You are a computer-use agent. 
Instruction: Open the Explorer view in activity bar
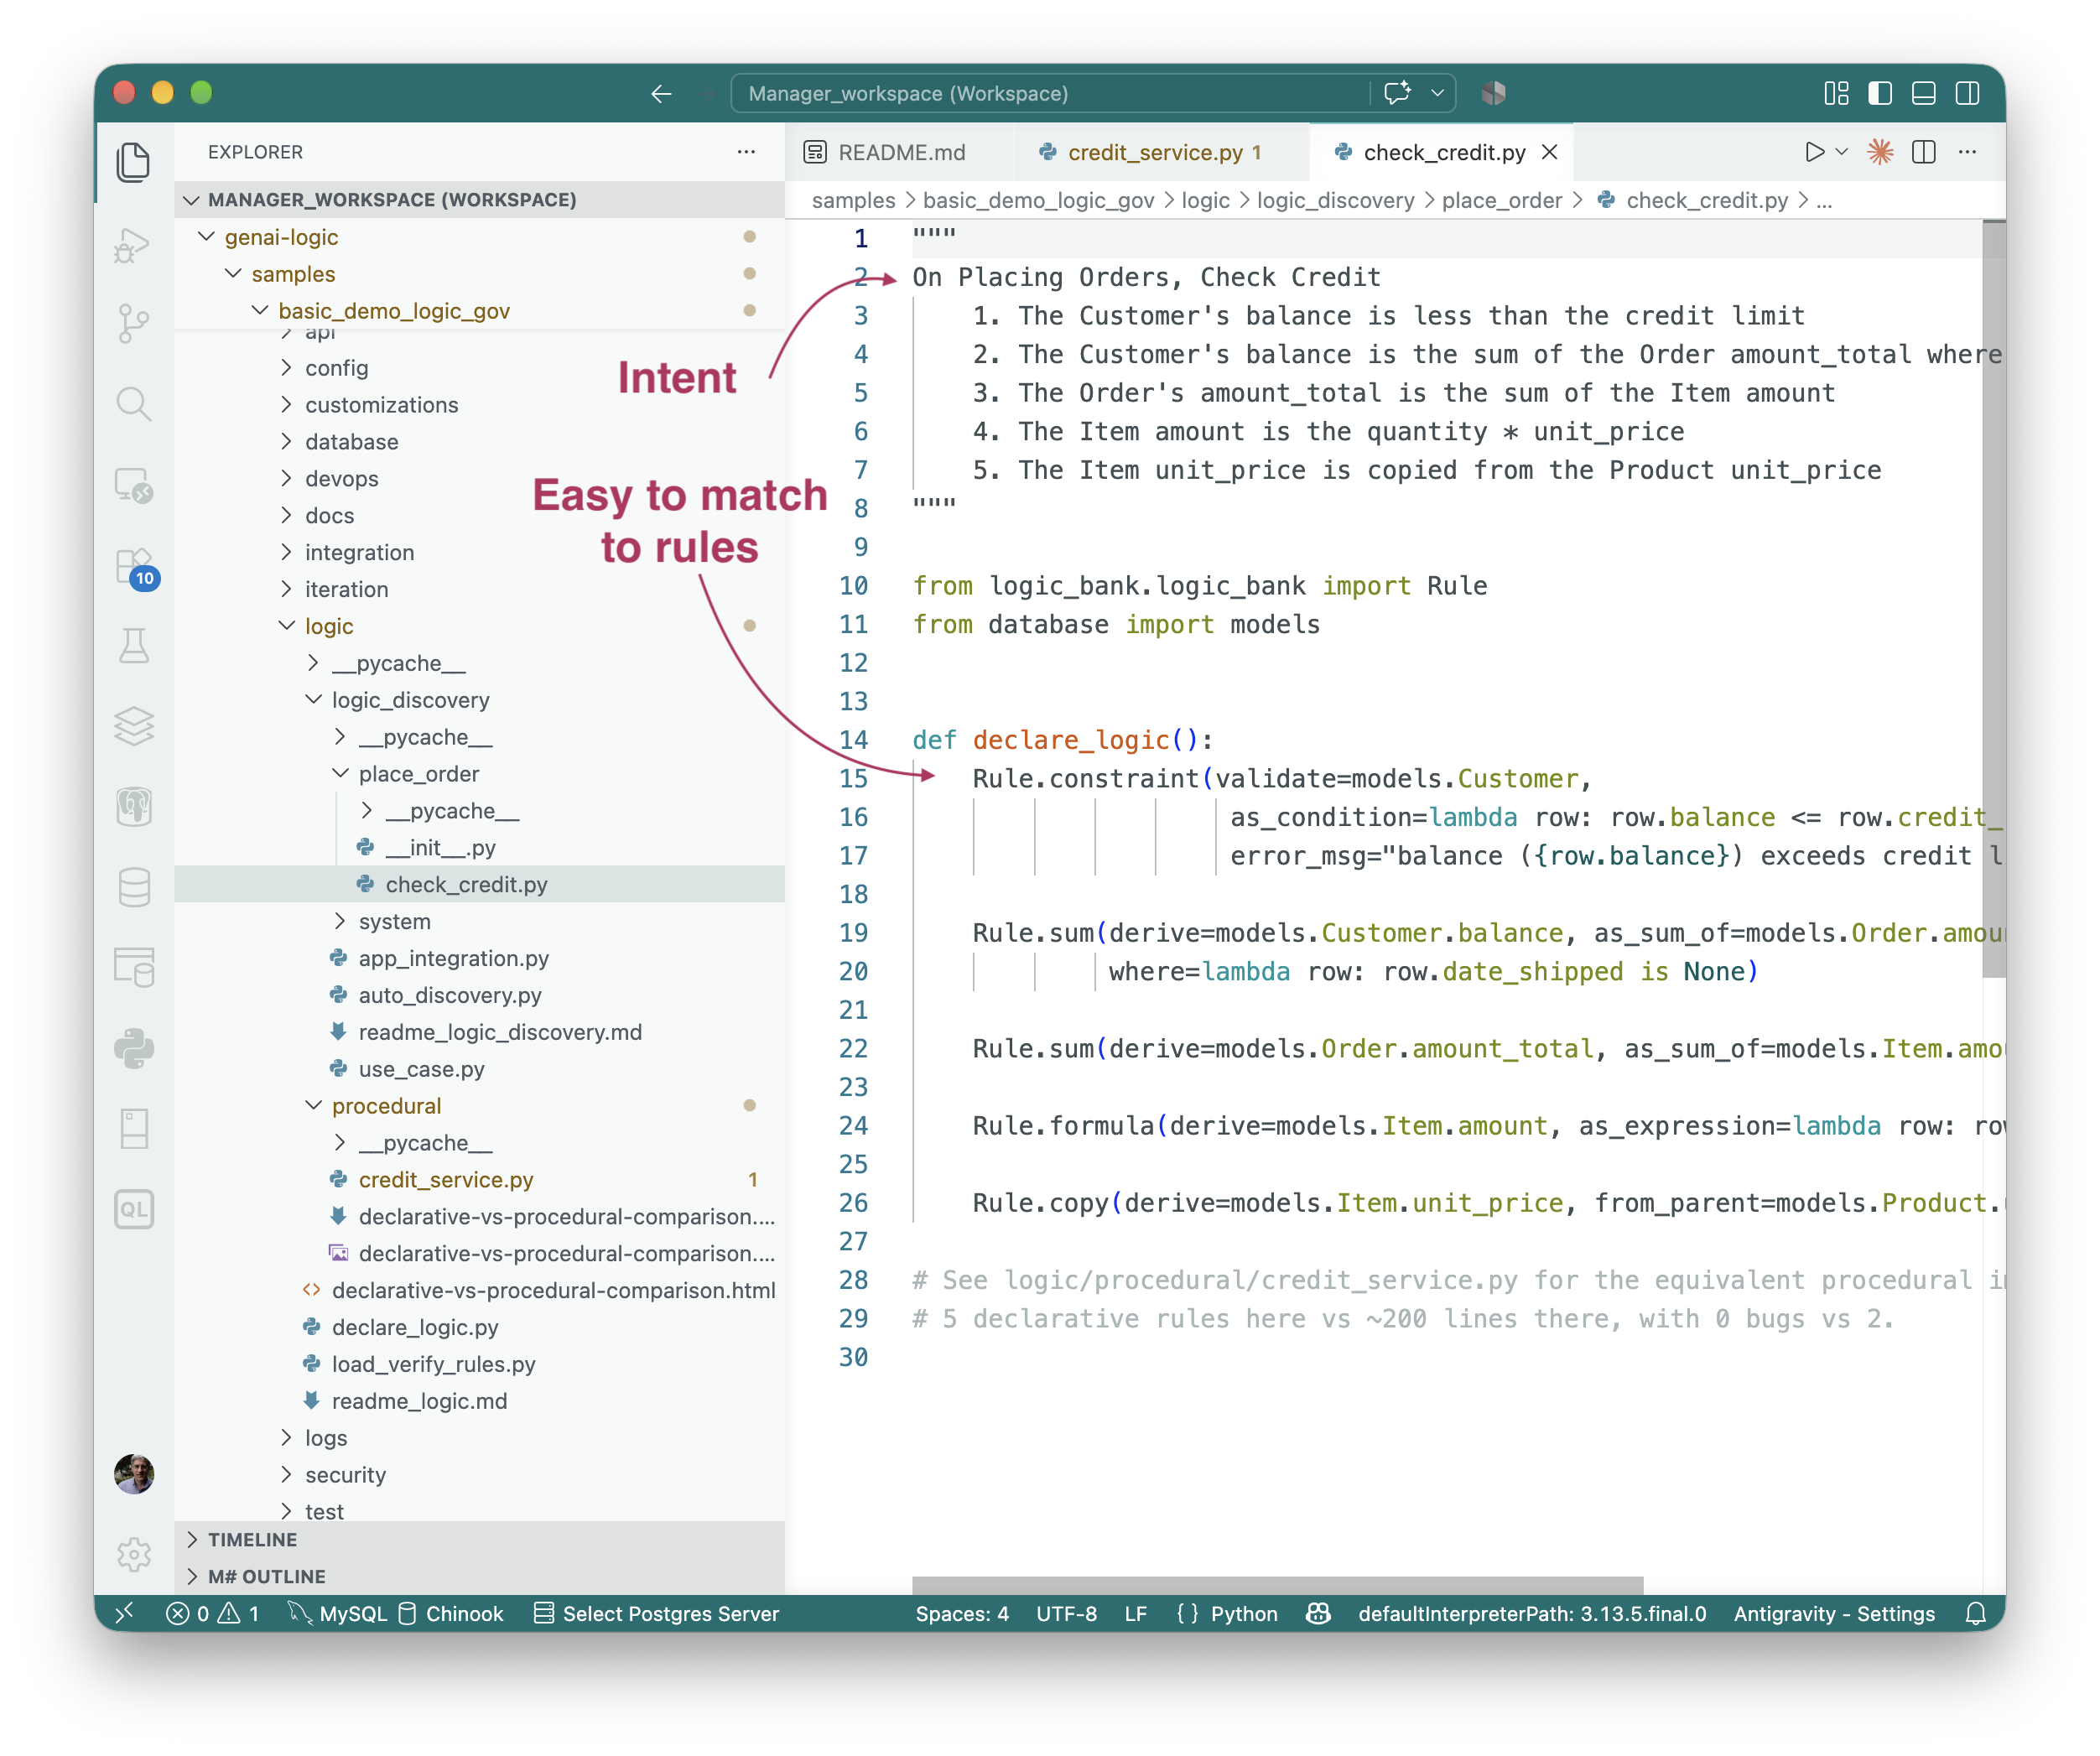click(x=133, y=163)
